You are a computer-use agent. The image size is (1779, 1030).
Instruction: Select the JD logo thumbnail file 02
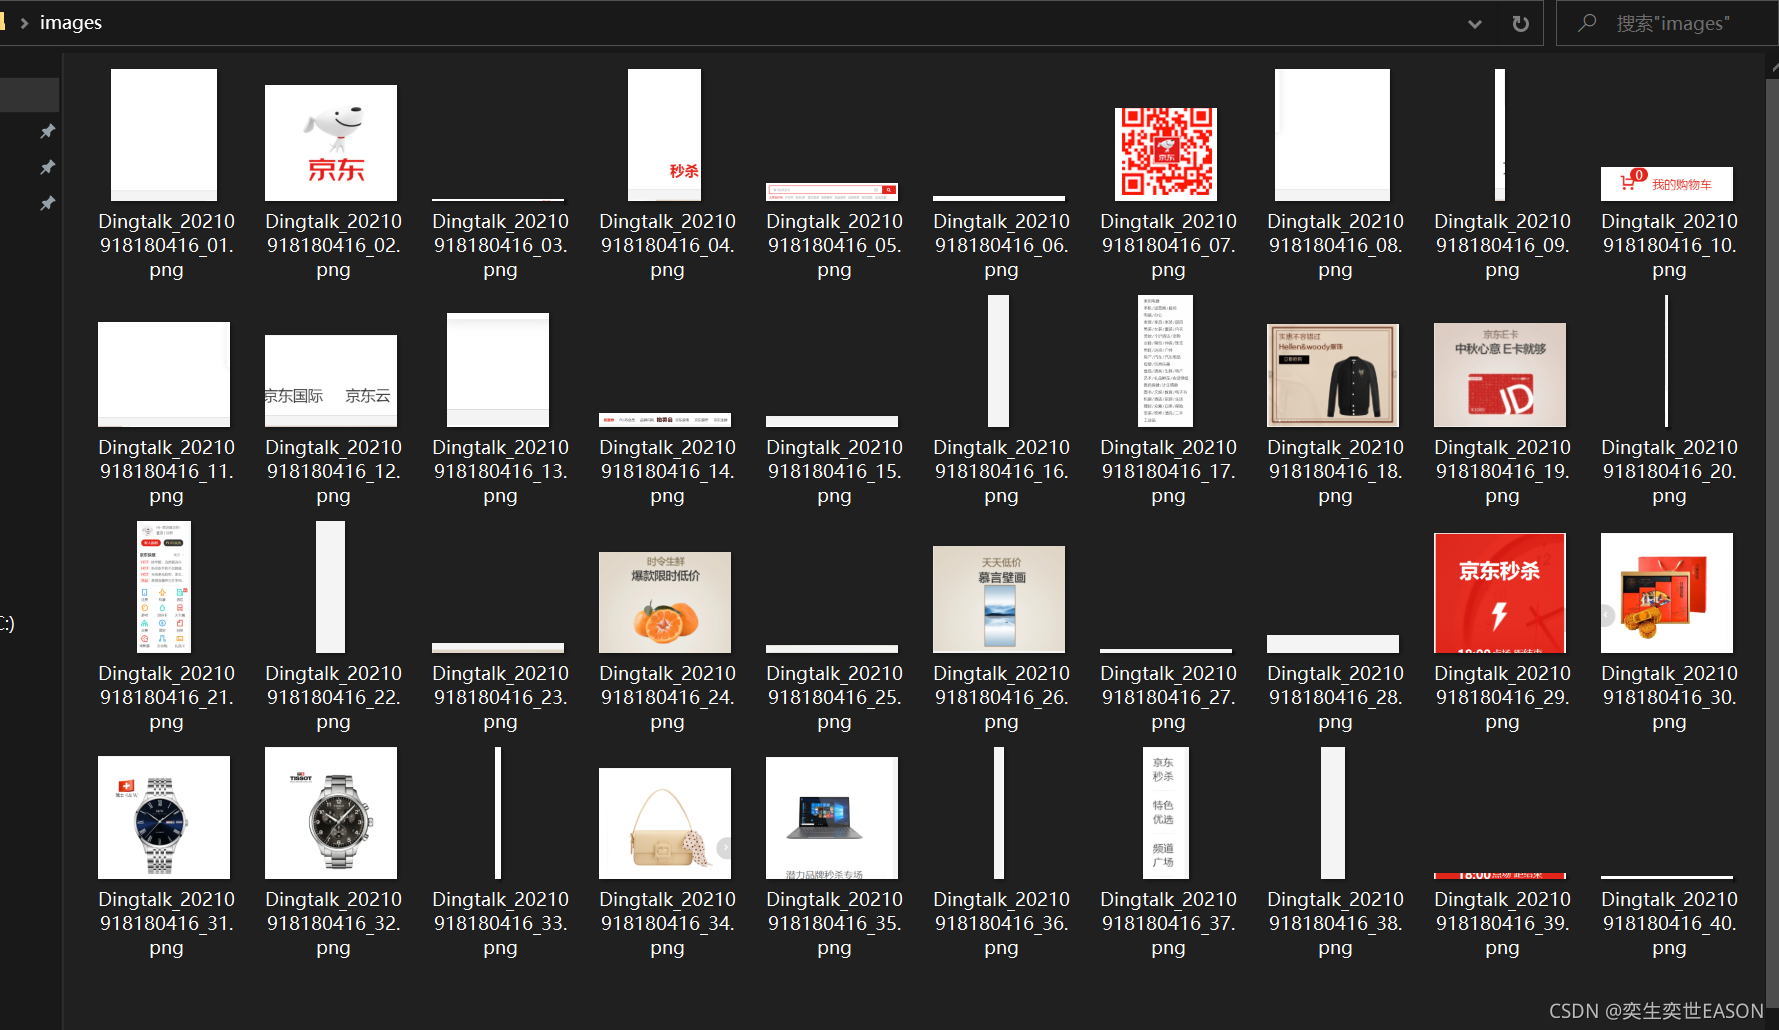coord(331,143)
